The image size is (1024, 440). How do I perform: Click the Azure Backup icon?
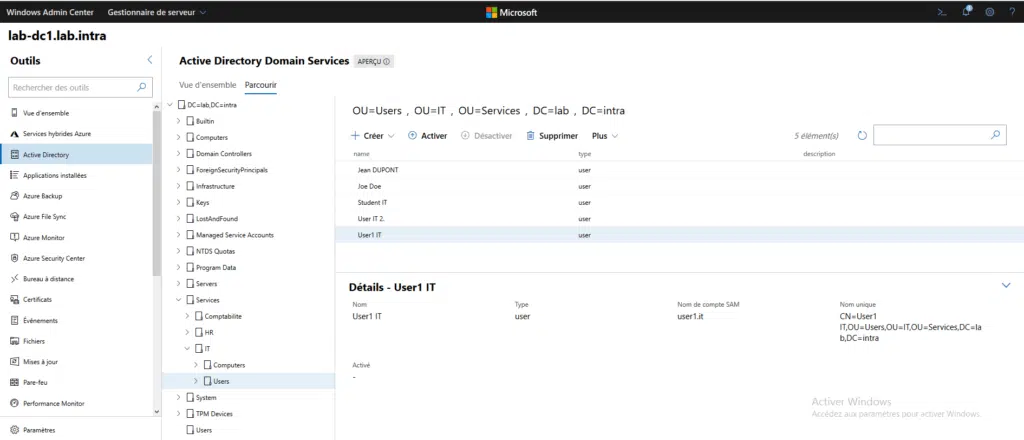(14, 196)
